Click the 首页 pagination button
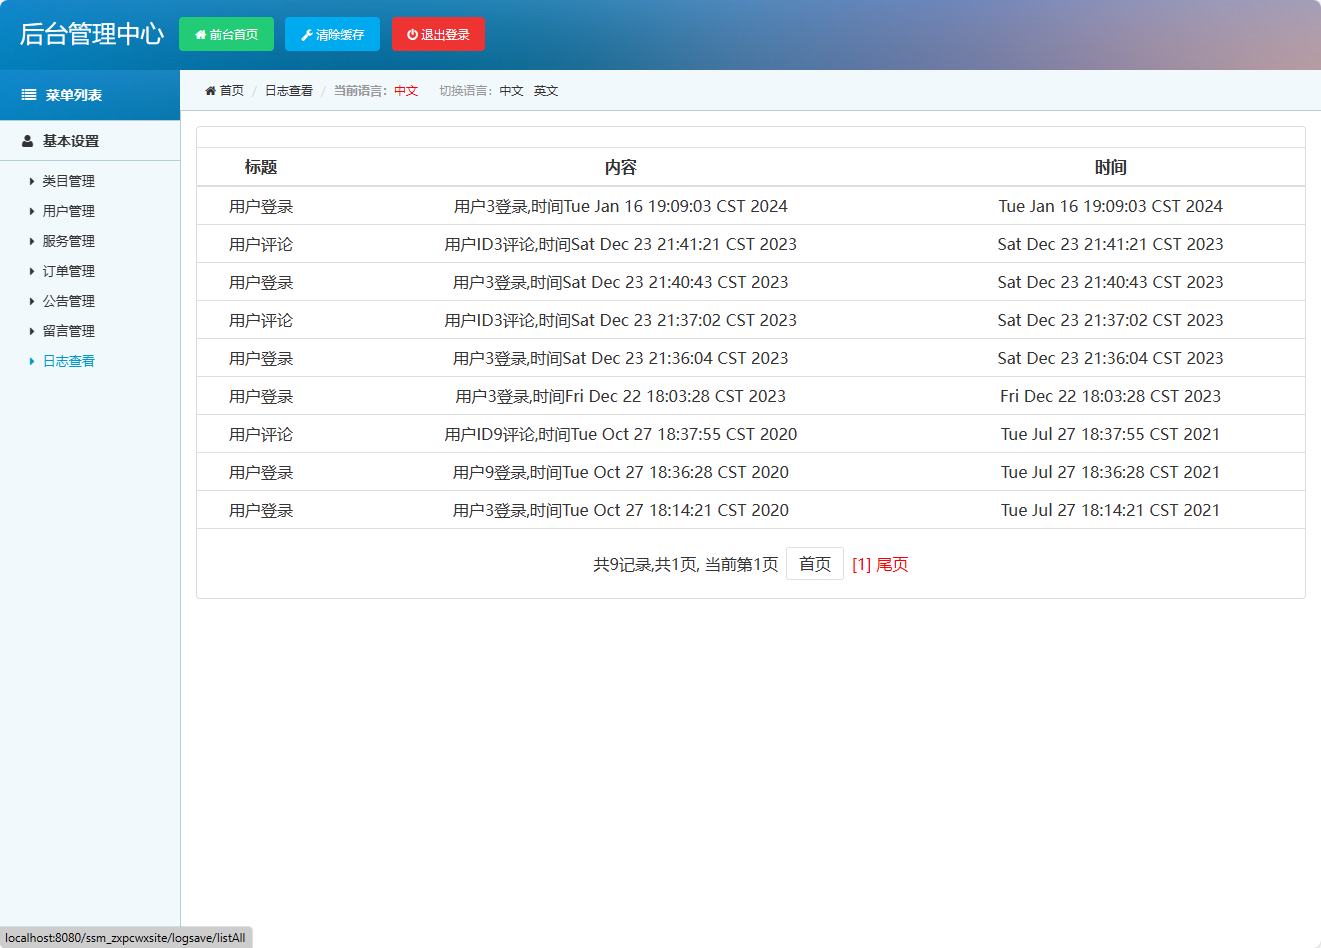 point(814,563)
